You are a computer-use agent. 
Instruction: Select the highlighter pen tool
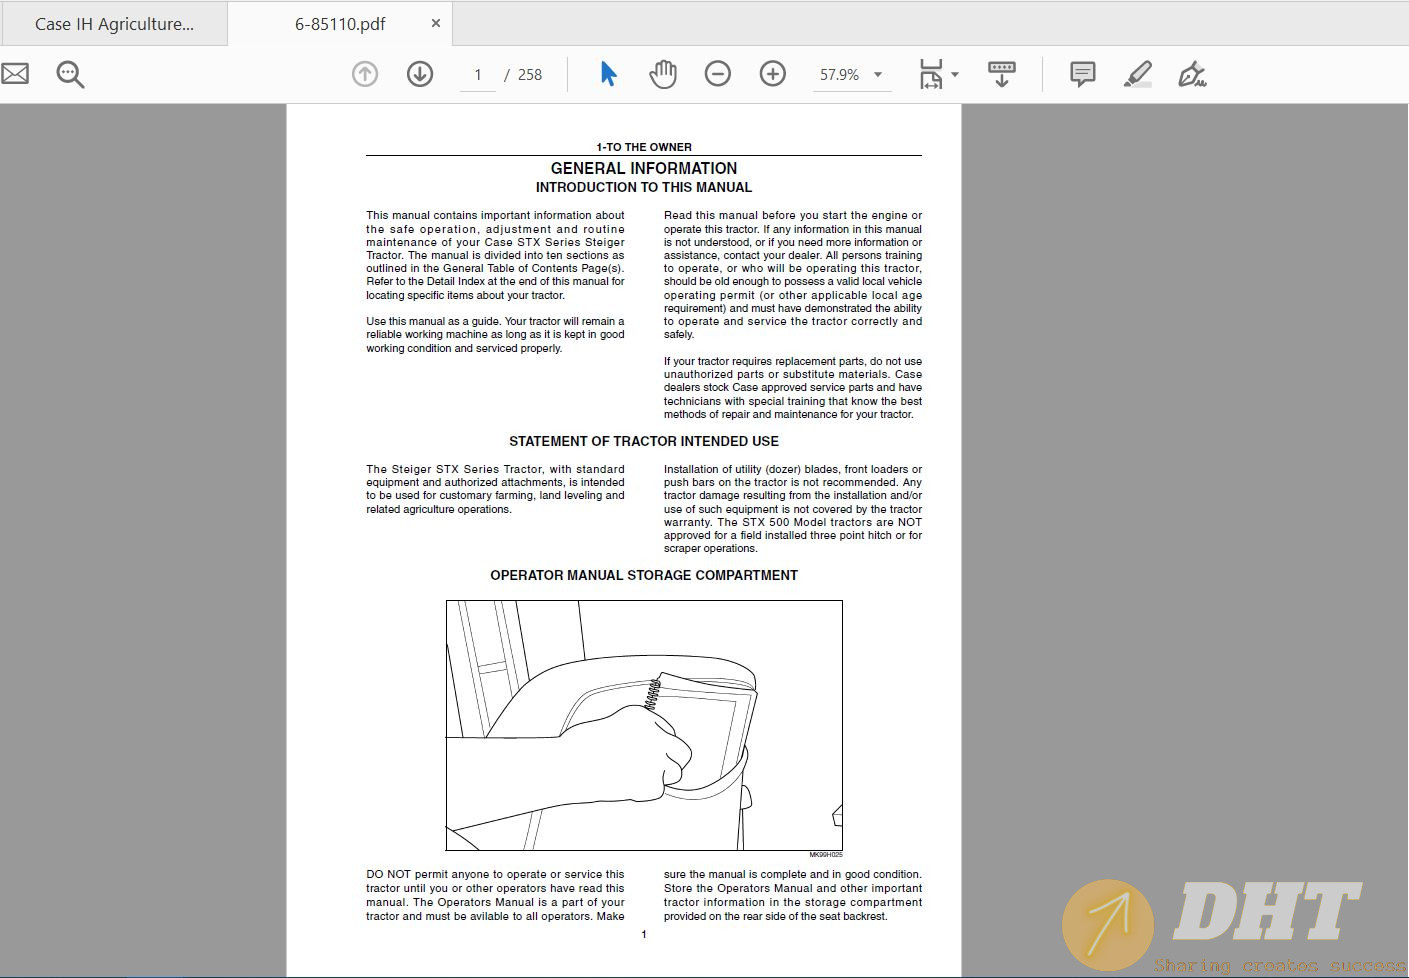tap(1138, 74)
